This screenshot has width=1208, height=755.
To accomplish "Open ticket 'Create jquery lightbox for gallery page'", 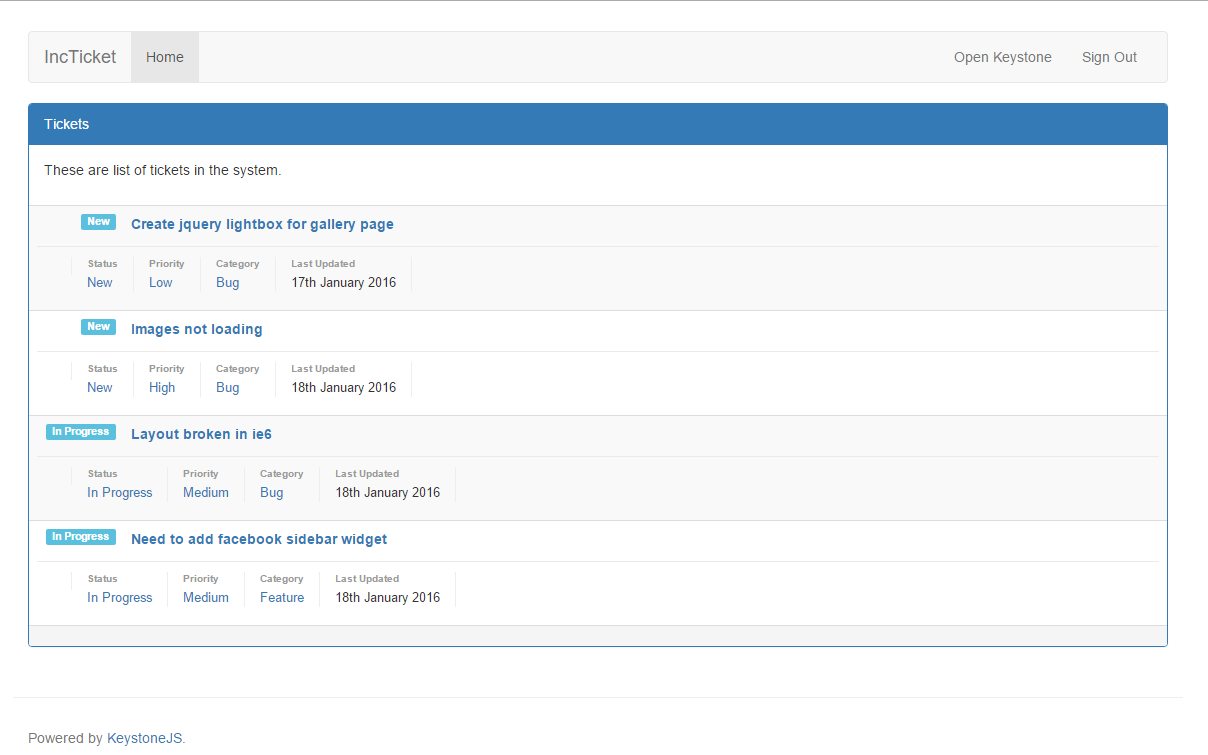I will (x=262, y=224).
